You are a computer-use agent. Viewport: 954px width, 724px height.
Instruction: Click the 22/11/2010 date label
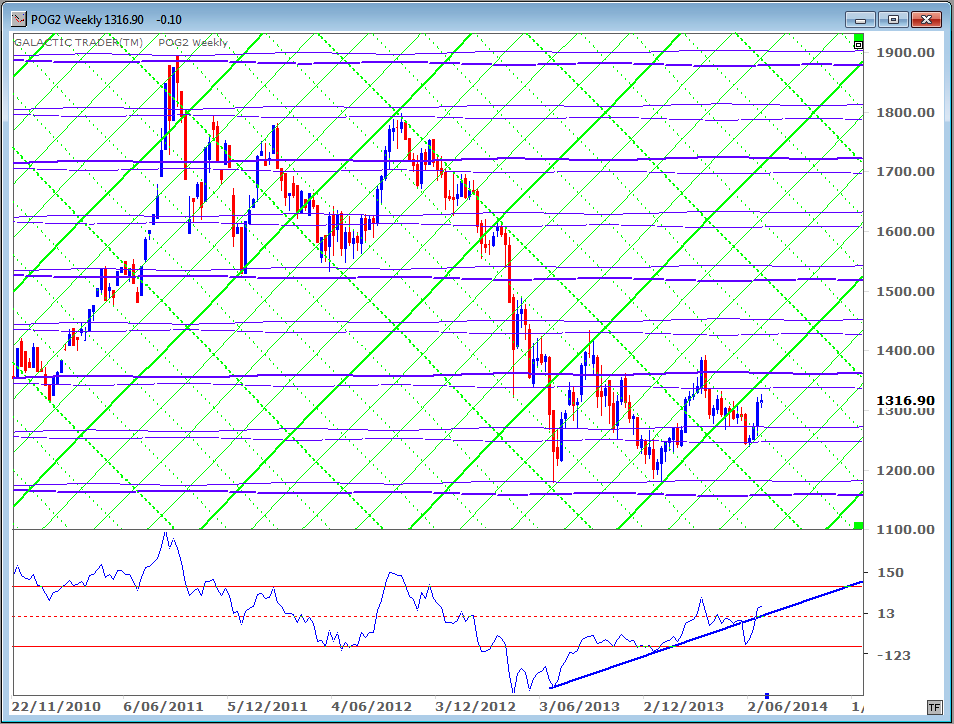56,707
